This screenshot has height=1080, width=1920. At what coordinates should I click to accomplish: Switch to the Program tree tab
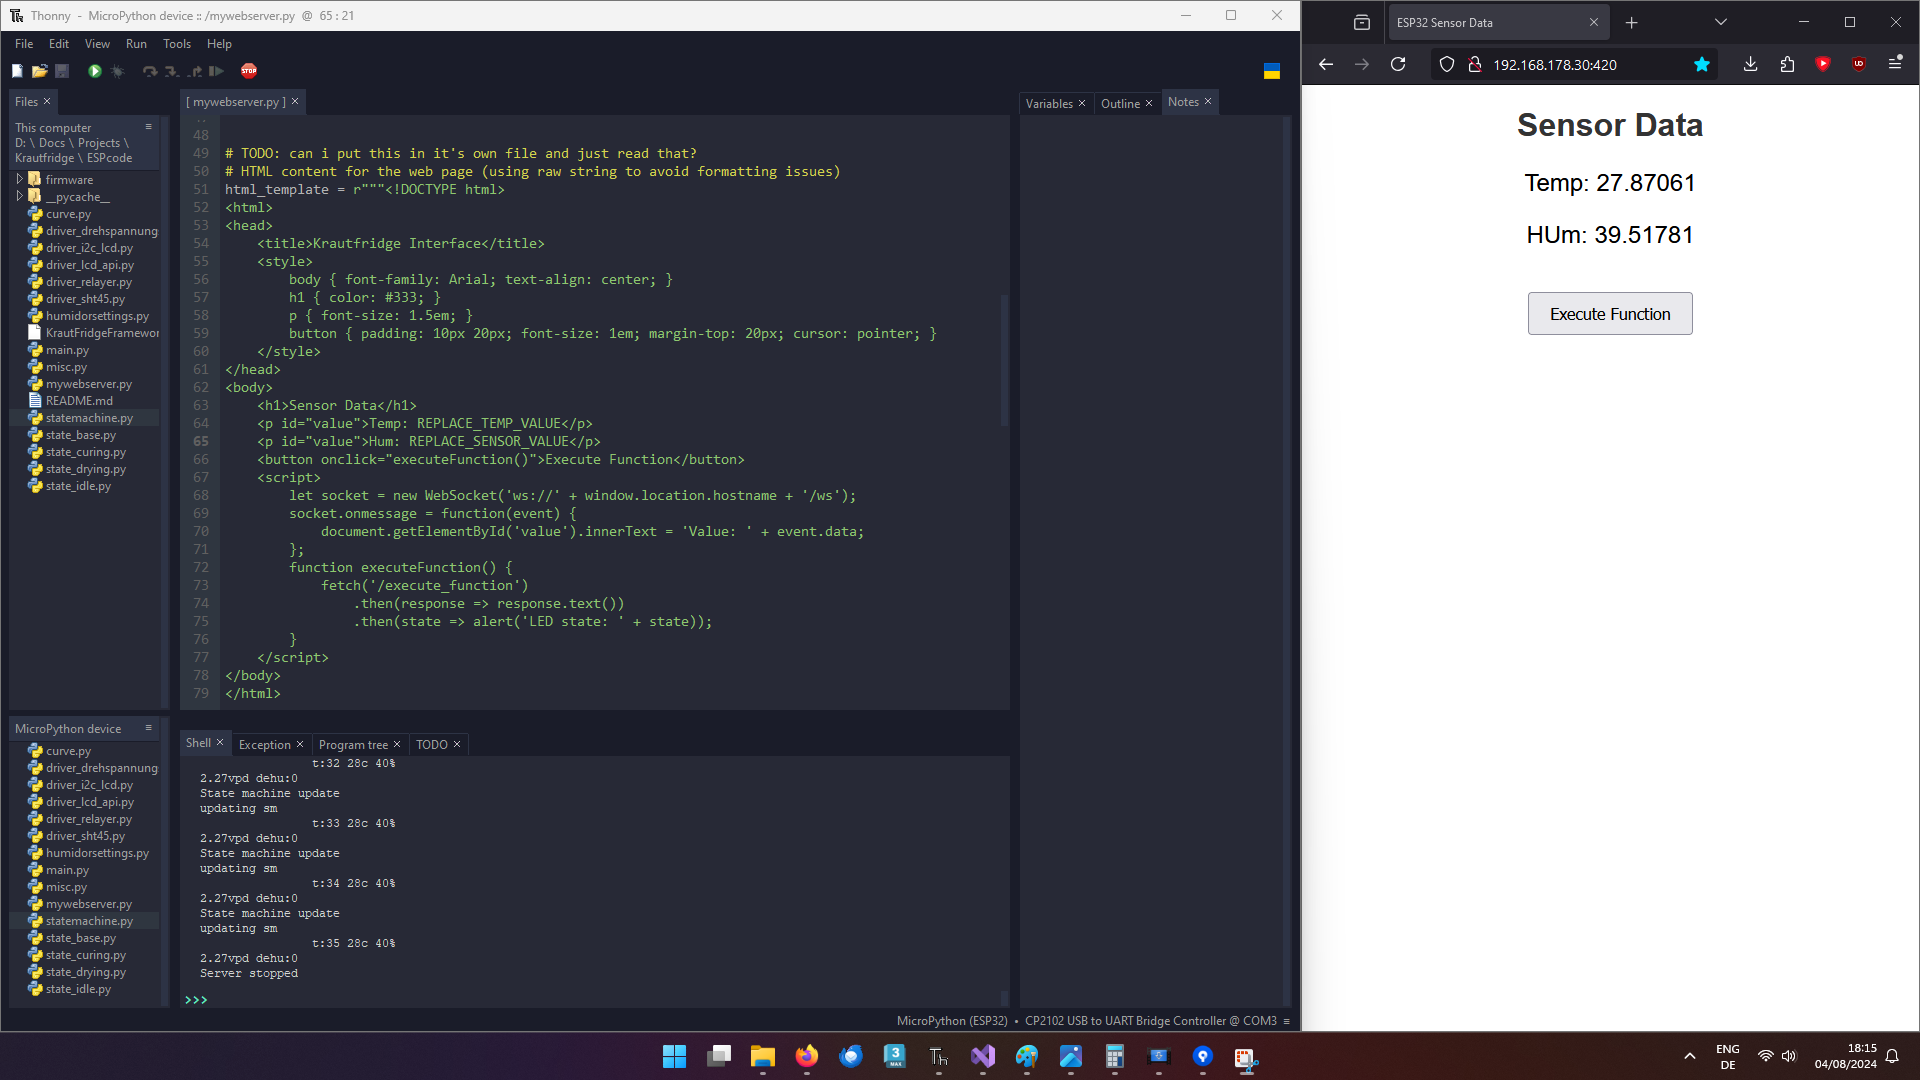pos(353,745)
